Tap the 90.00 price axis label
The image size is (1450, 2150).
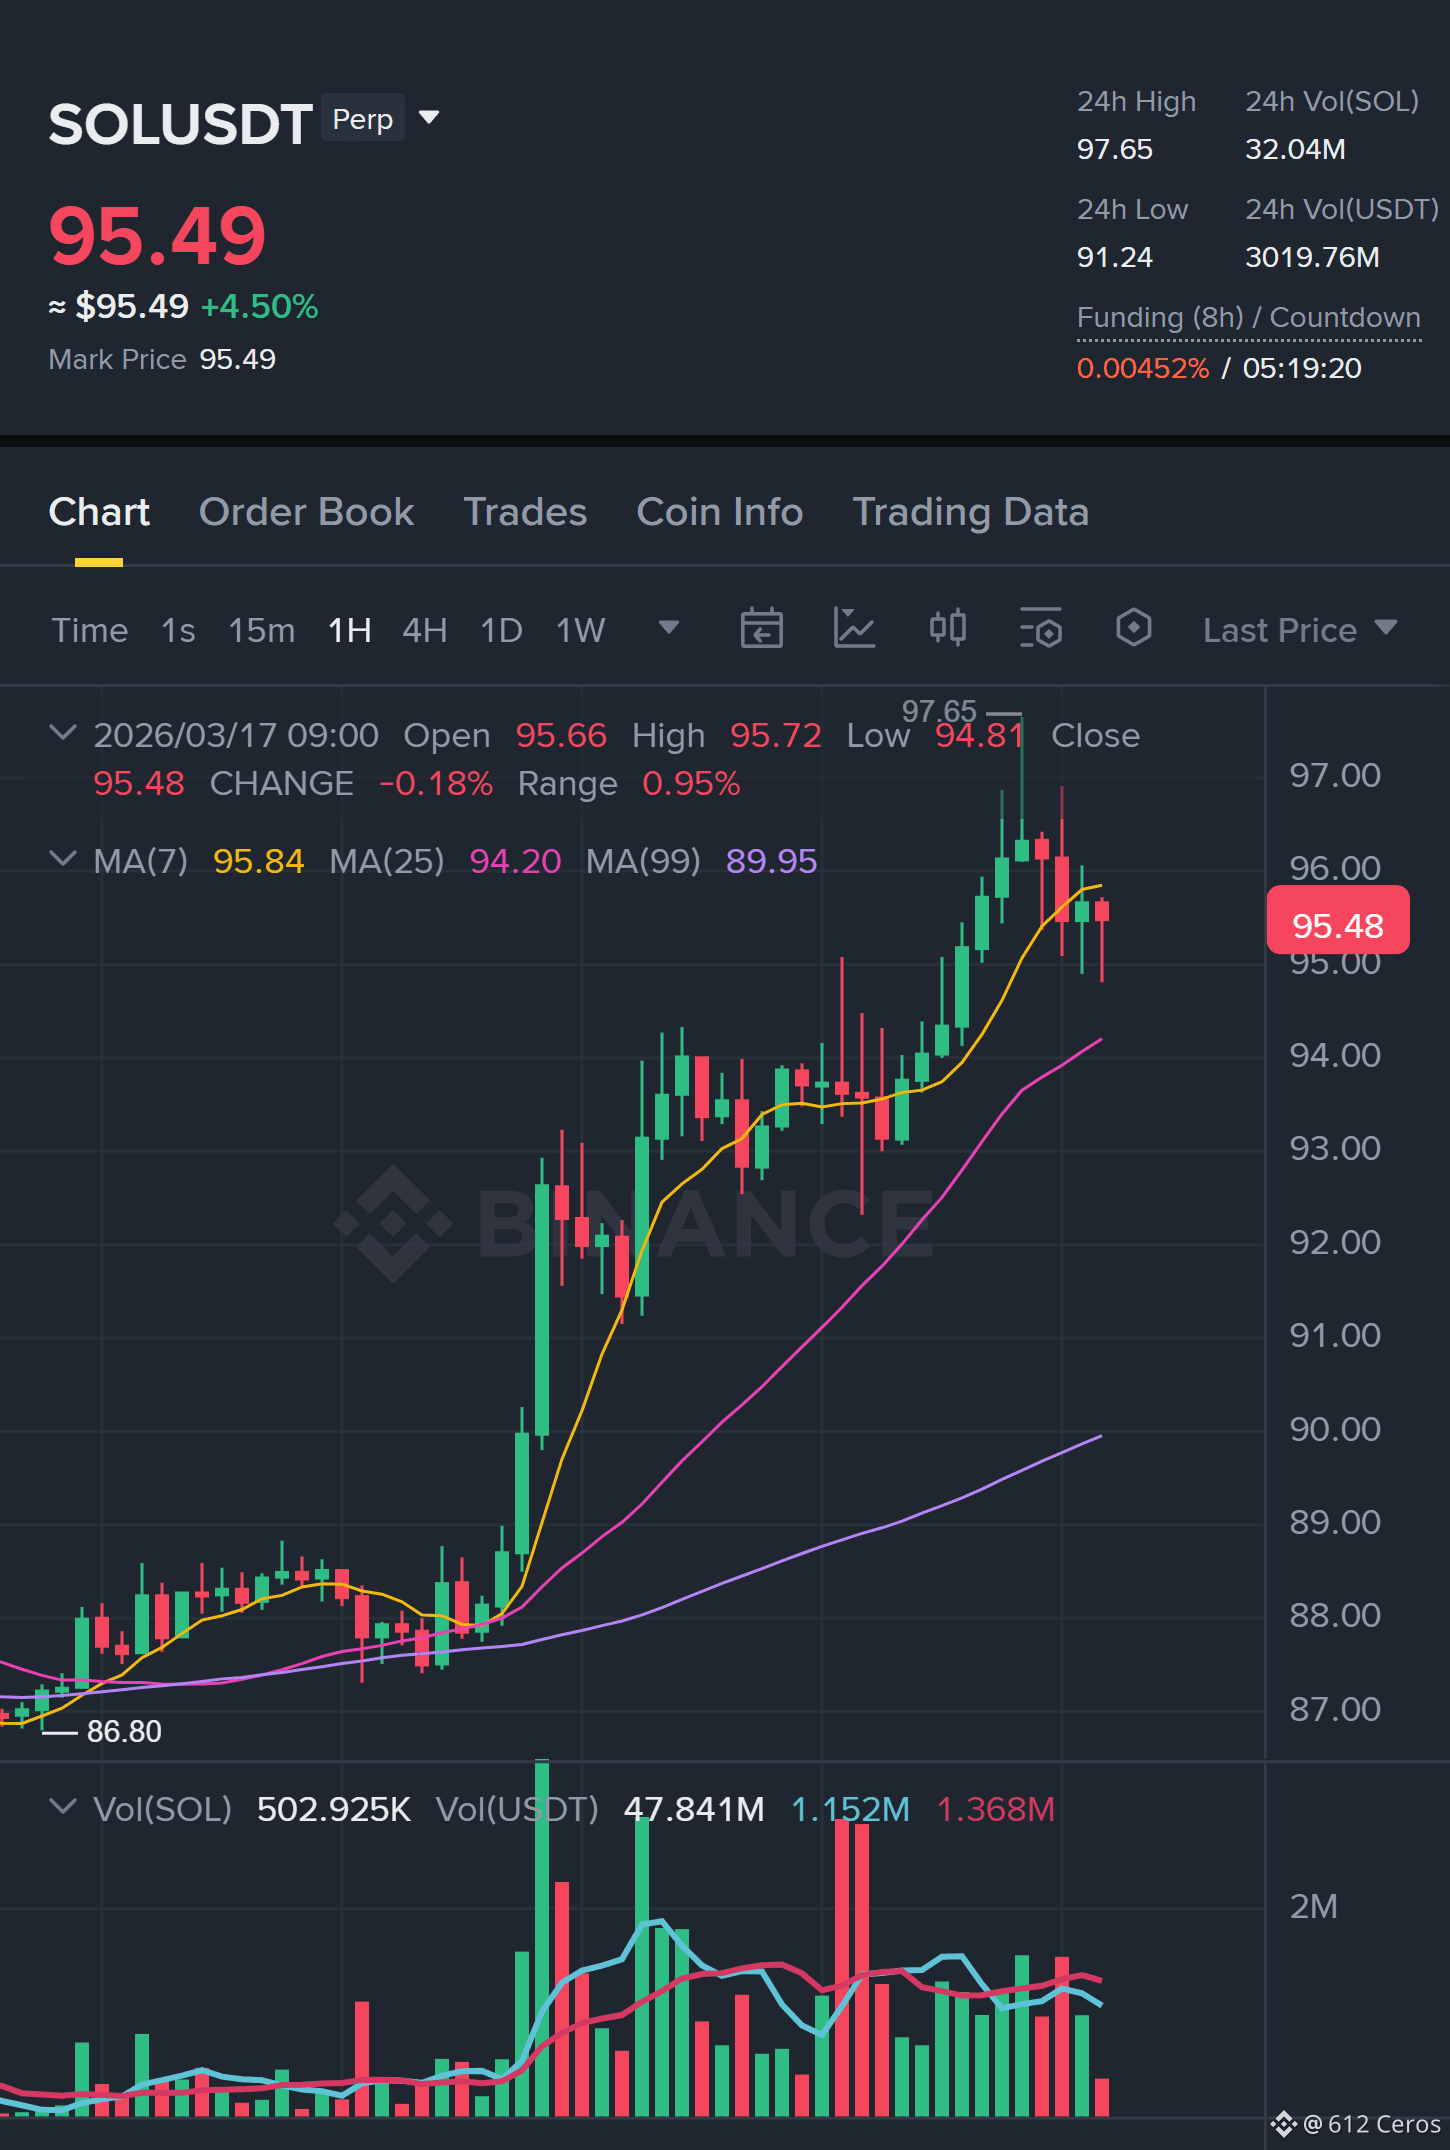click(1334, 1429)
